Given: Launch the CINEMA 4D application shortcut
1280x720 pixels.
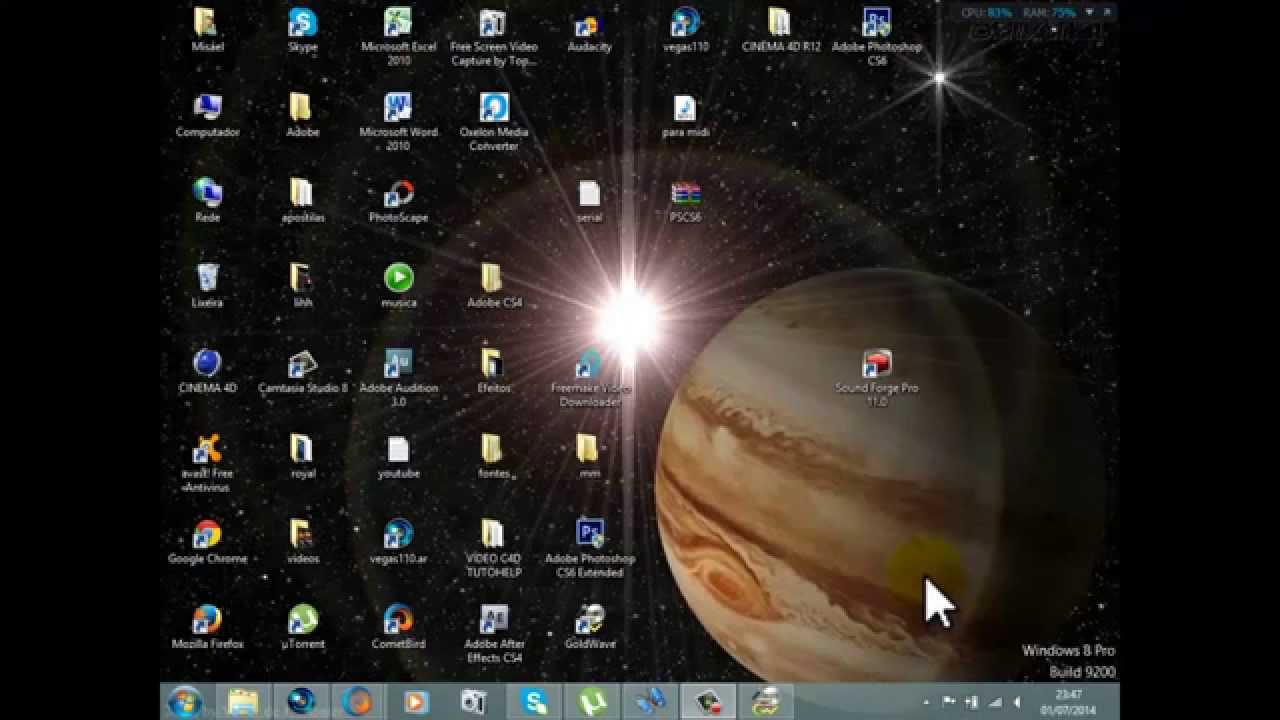Looking at the screenshot, I should tap(207, 370).
